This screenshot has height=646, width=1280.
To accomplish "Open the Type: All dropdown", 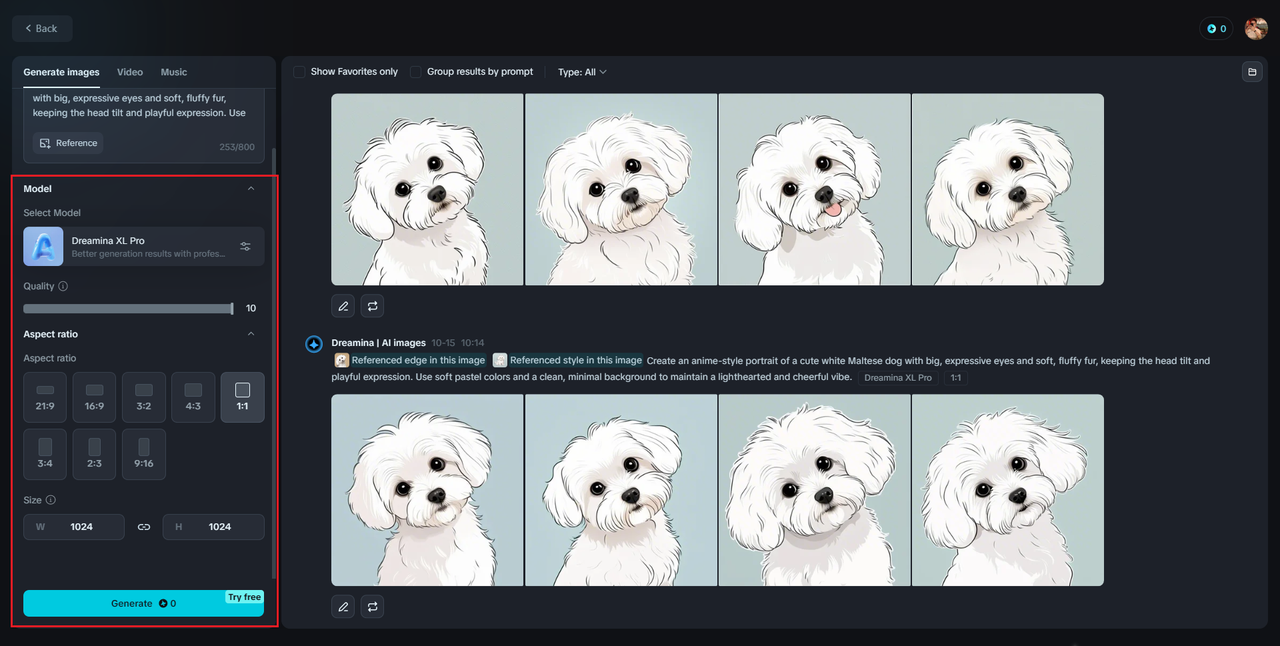I will coord(582,72).
